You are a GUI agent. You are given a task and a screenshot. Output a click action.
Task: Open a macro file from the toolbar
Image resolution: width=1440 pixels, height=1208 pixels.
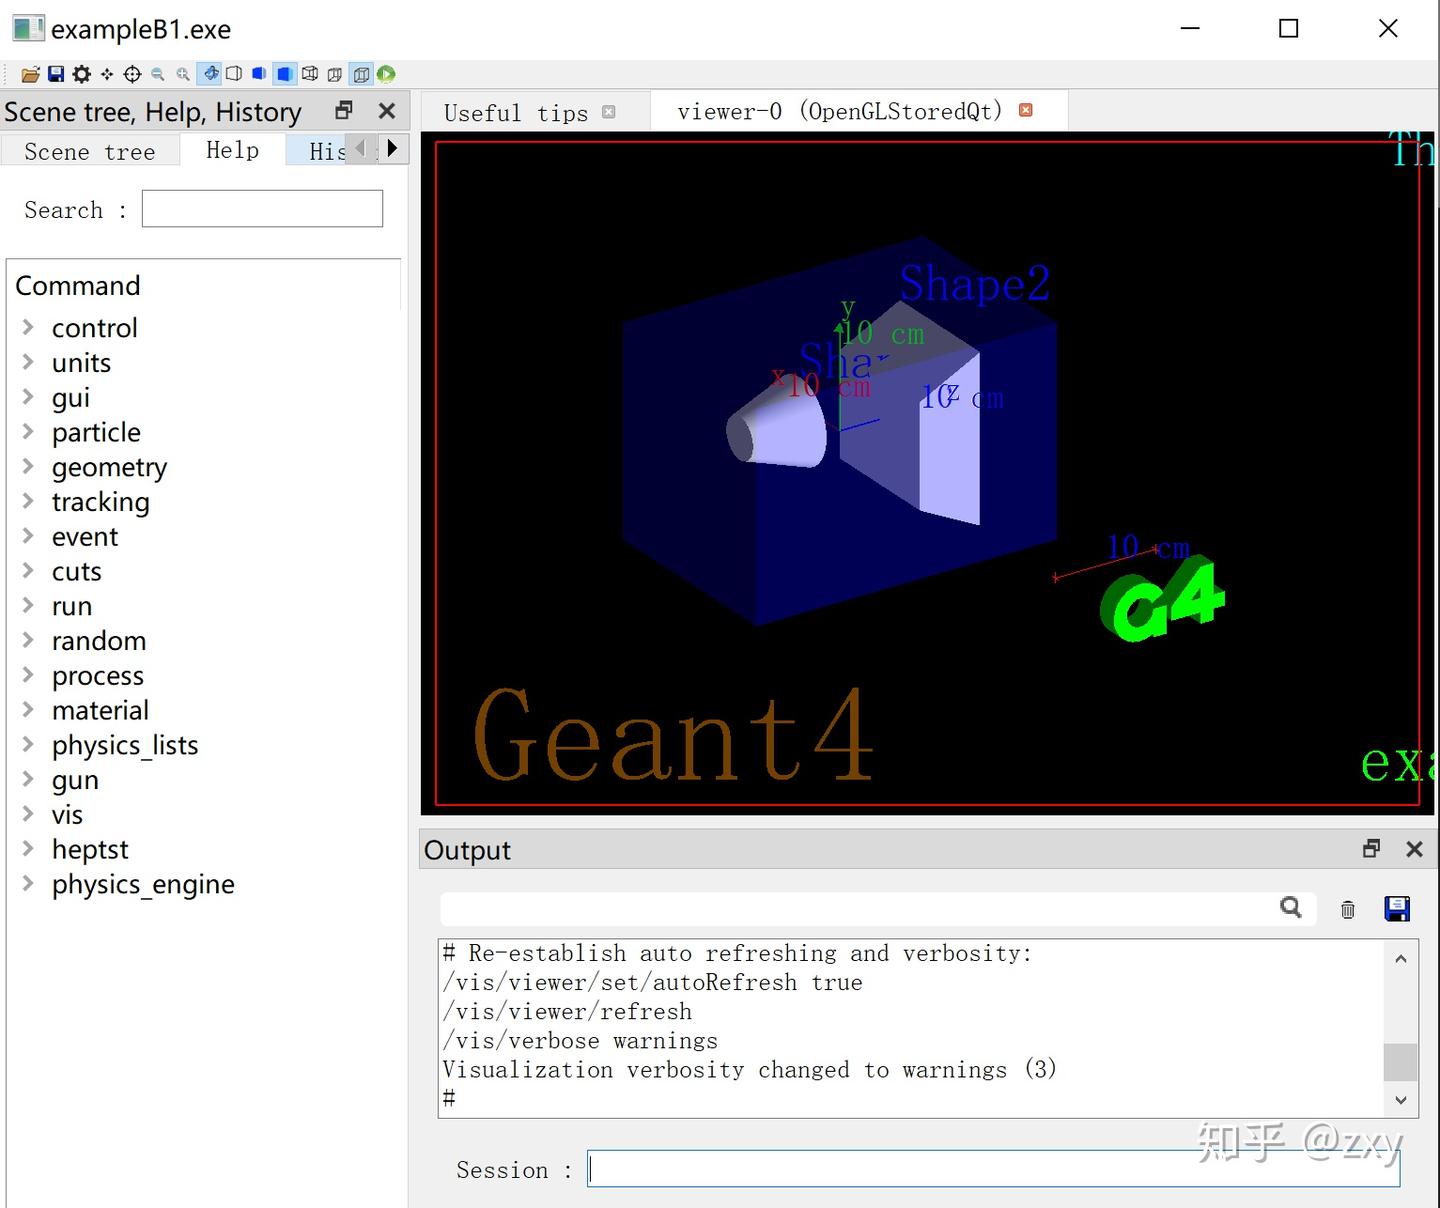click(30, 73)
